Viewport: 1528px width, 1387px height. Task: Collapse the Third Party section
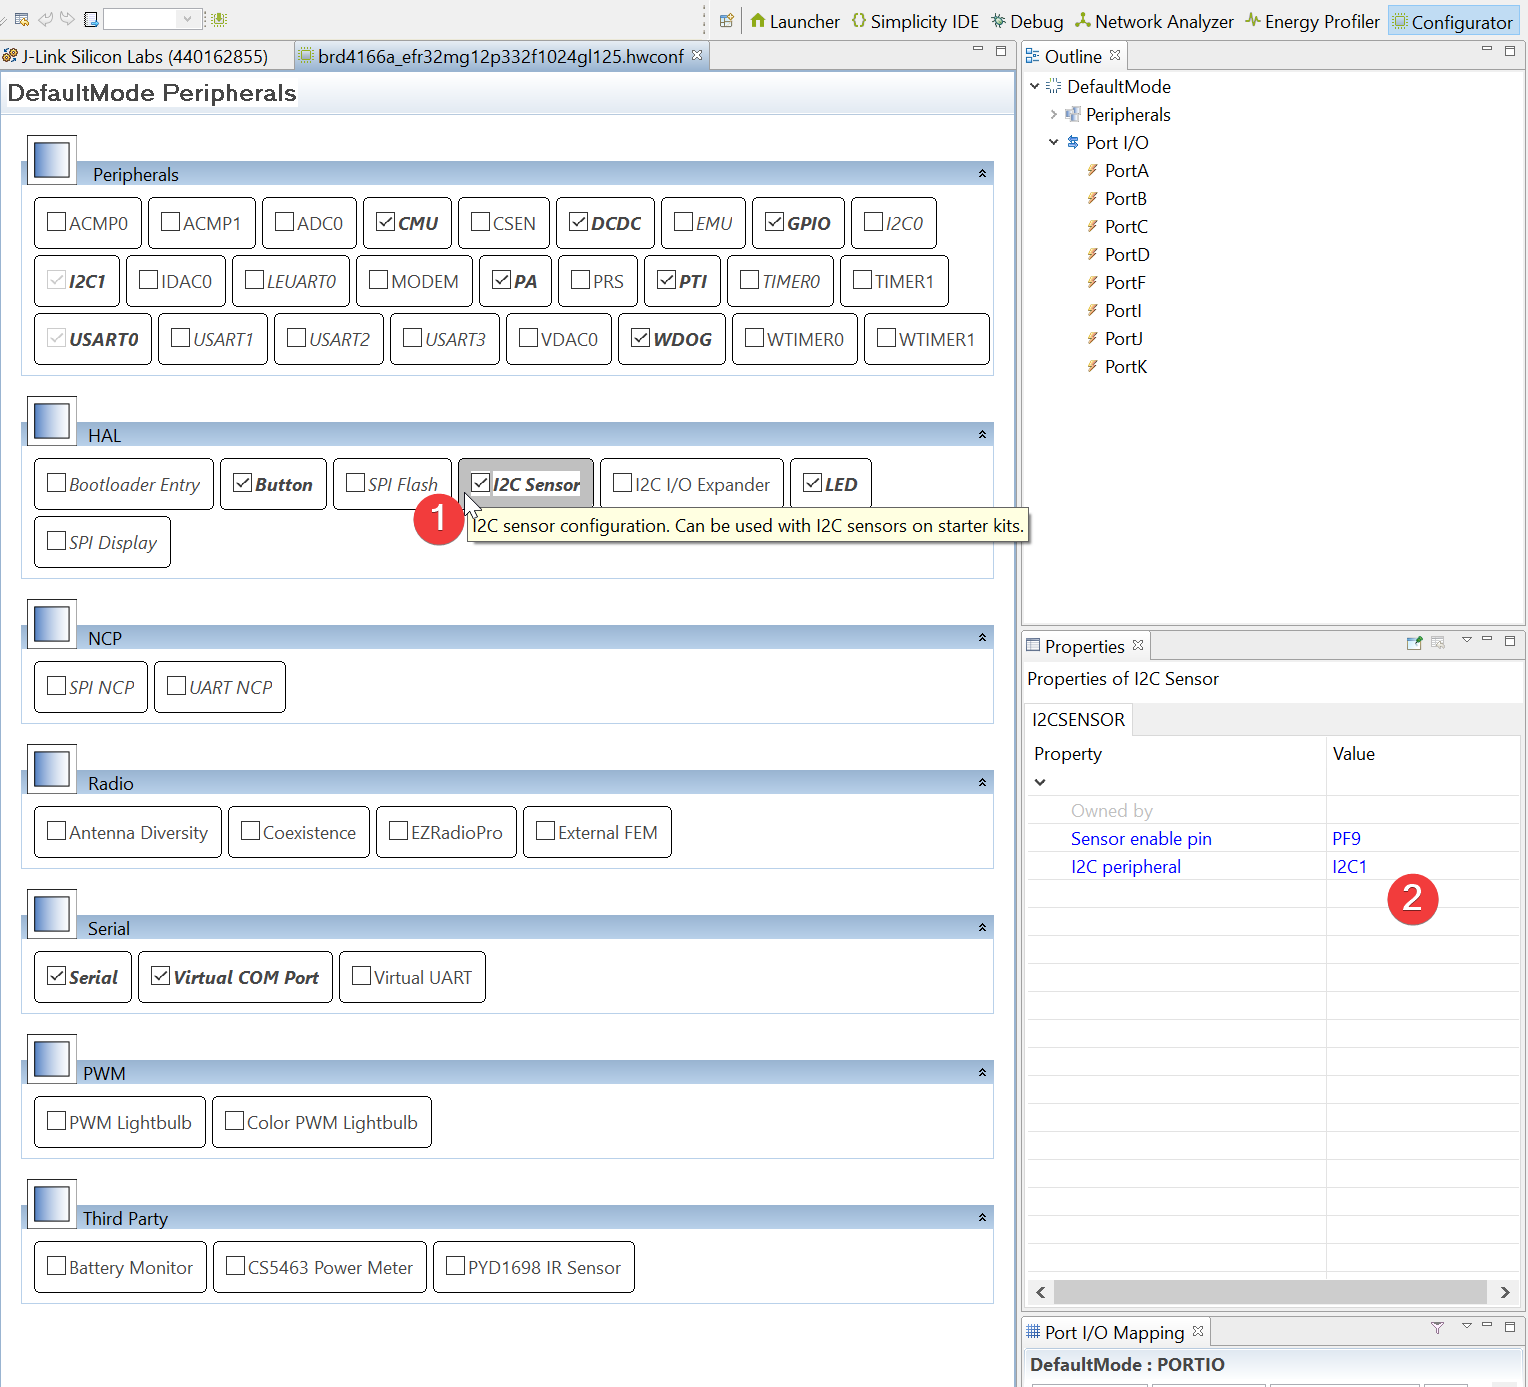coord(982,1218)
